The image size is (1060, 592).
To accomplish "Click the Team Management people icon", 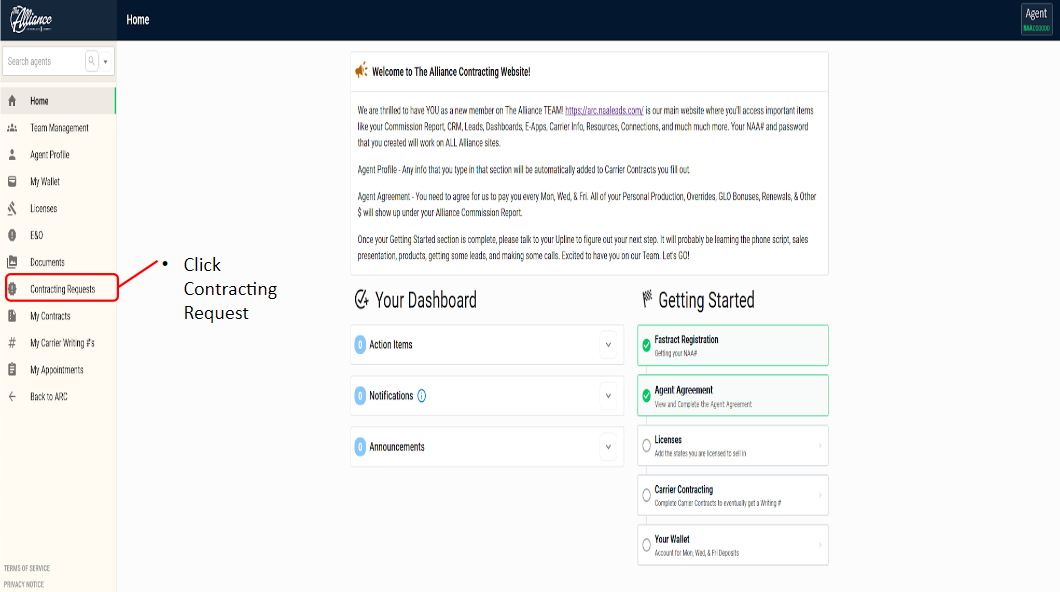I will point(12,128).
